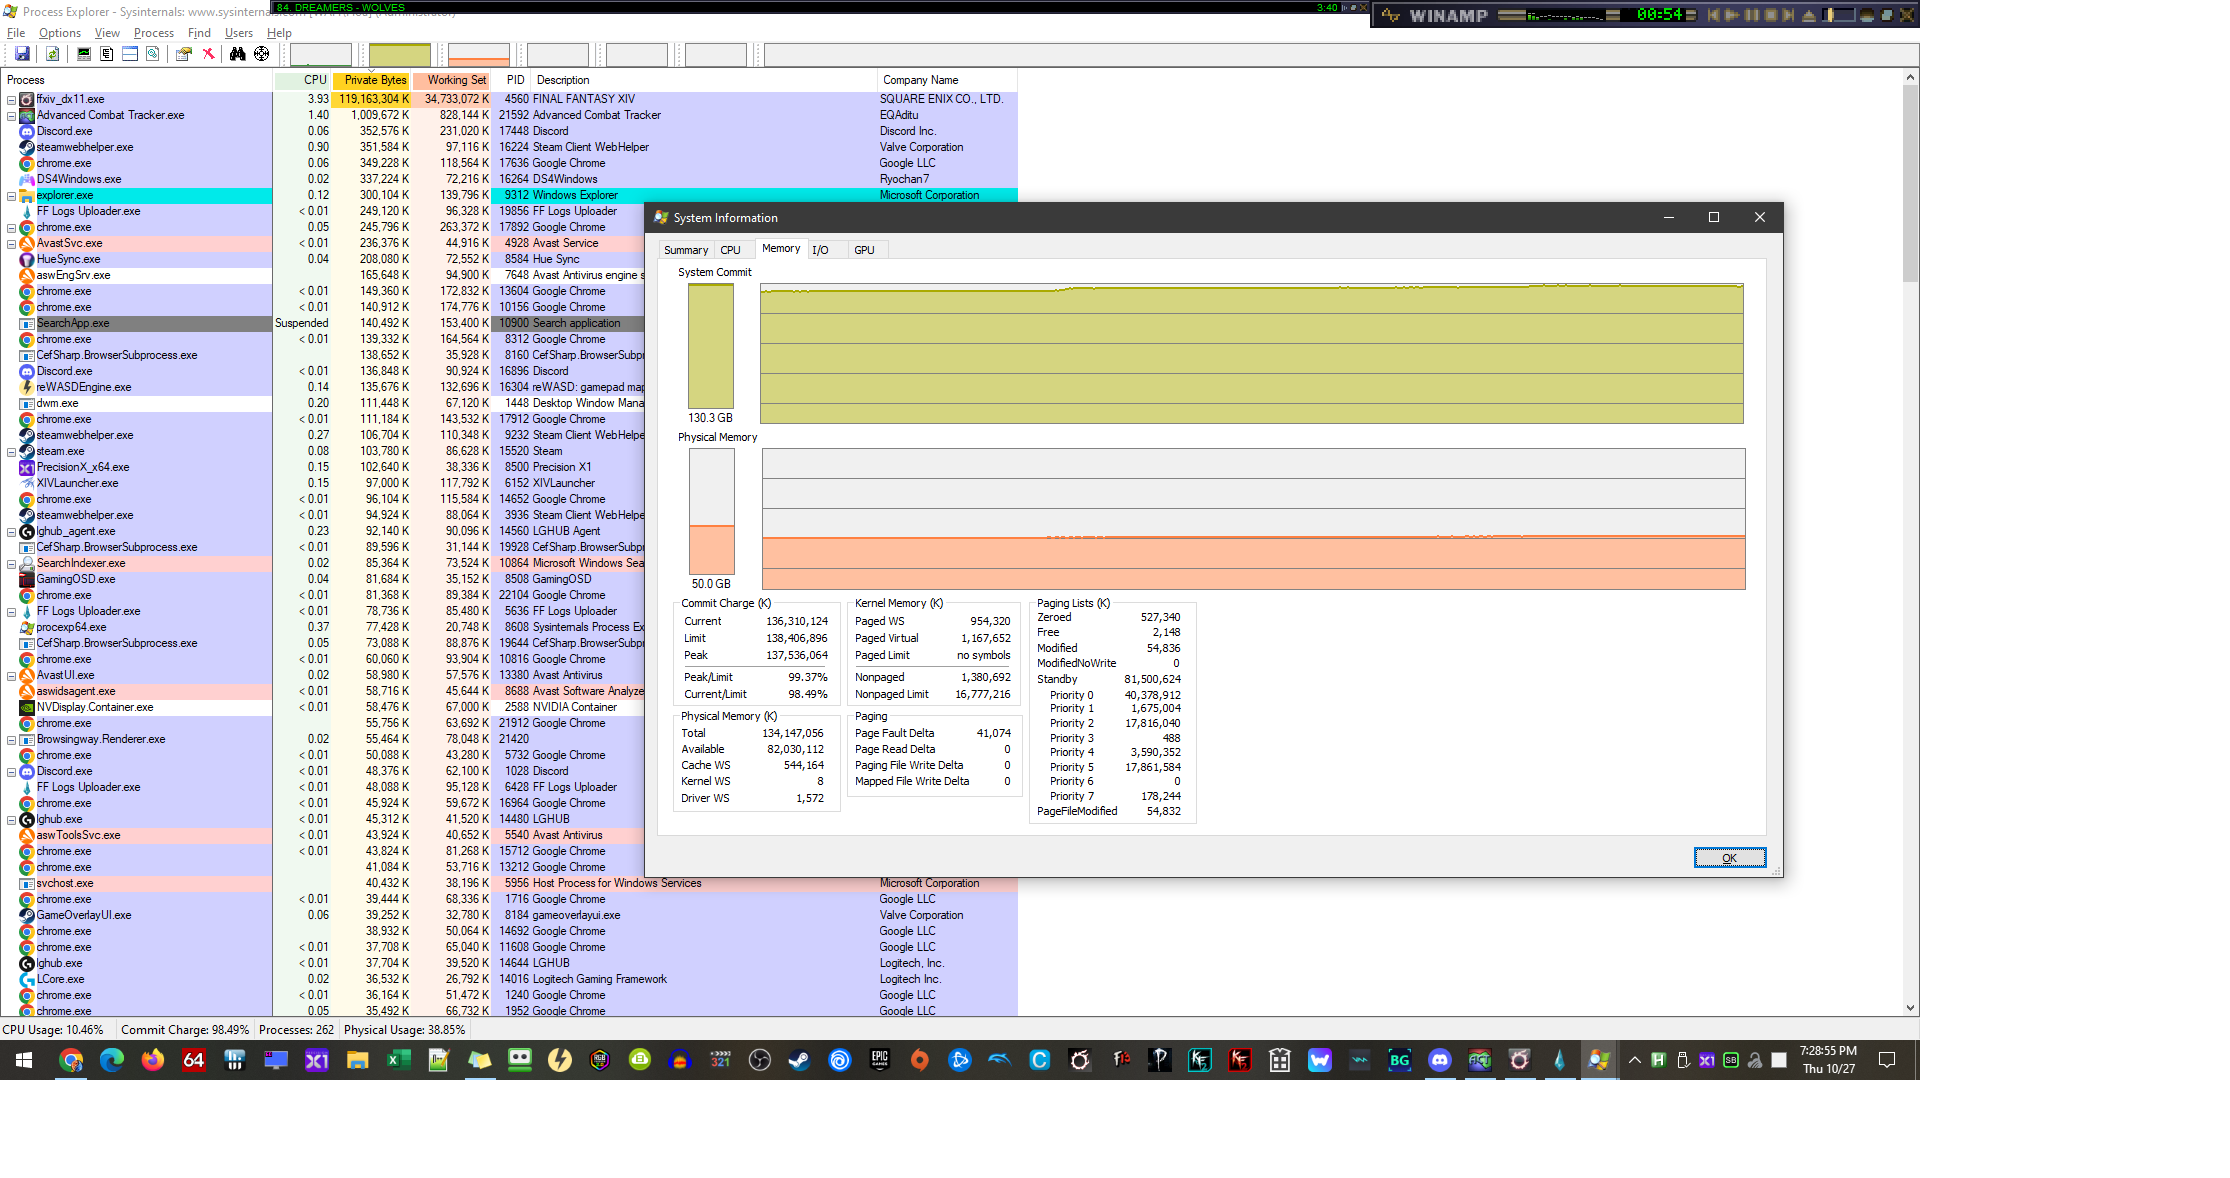Open the Users menu
Screen dimensions: 2230x1178
tap(239, 33)
